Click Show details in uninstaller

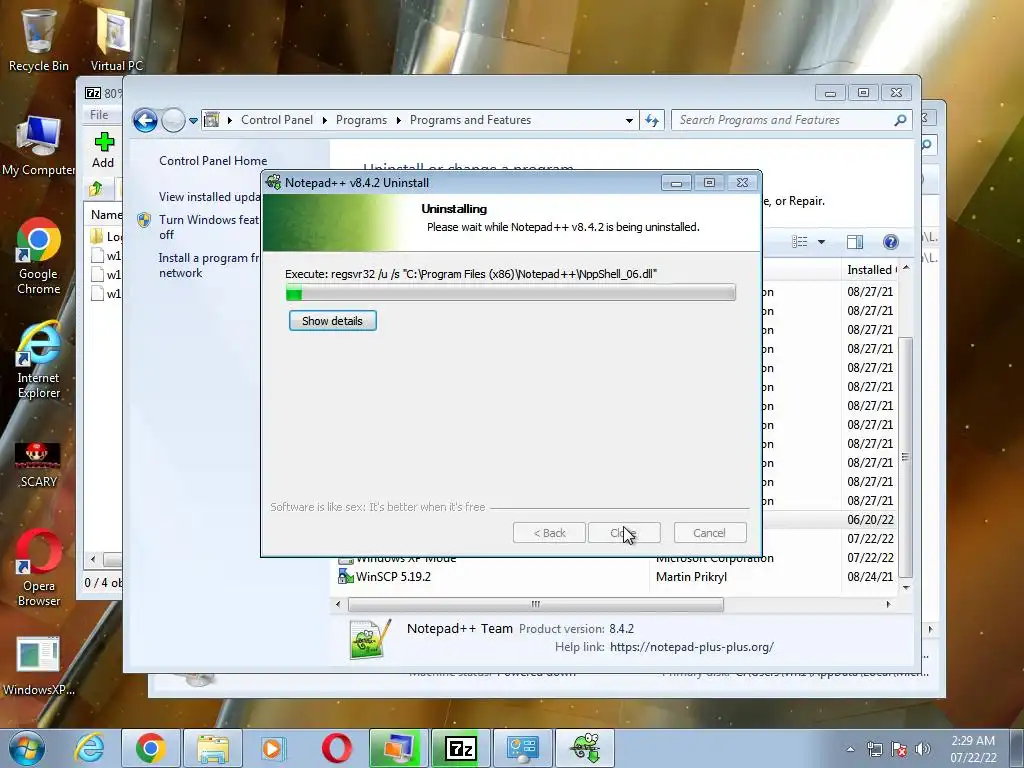(332, 321)
